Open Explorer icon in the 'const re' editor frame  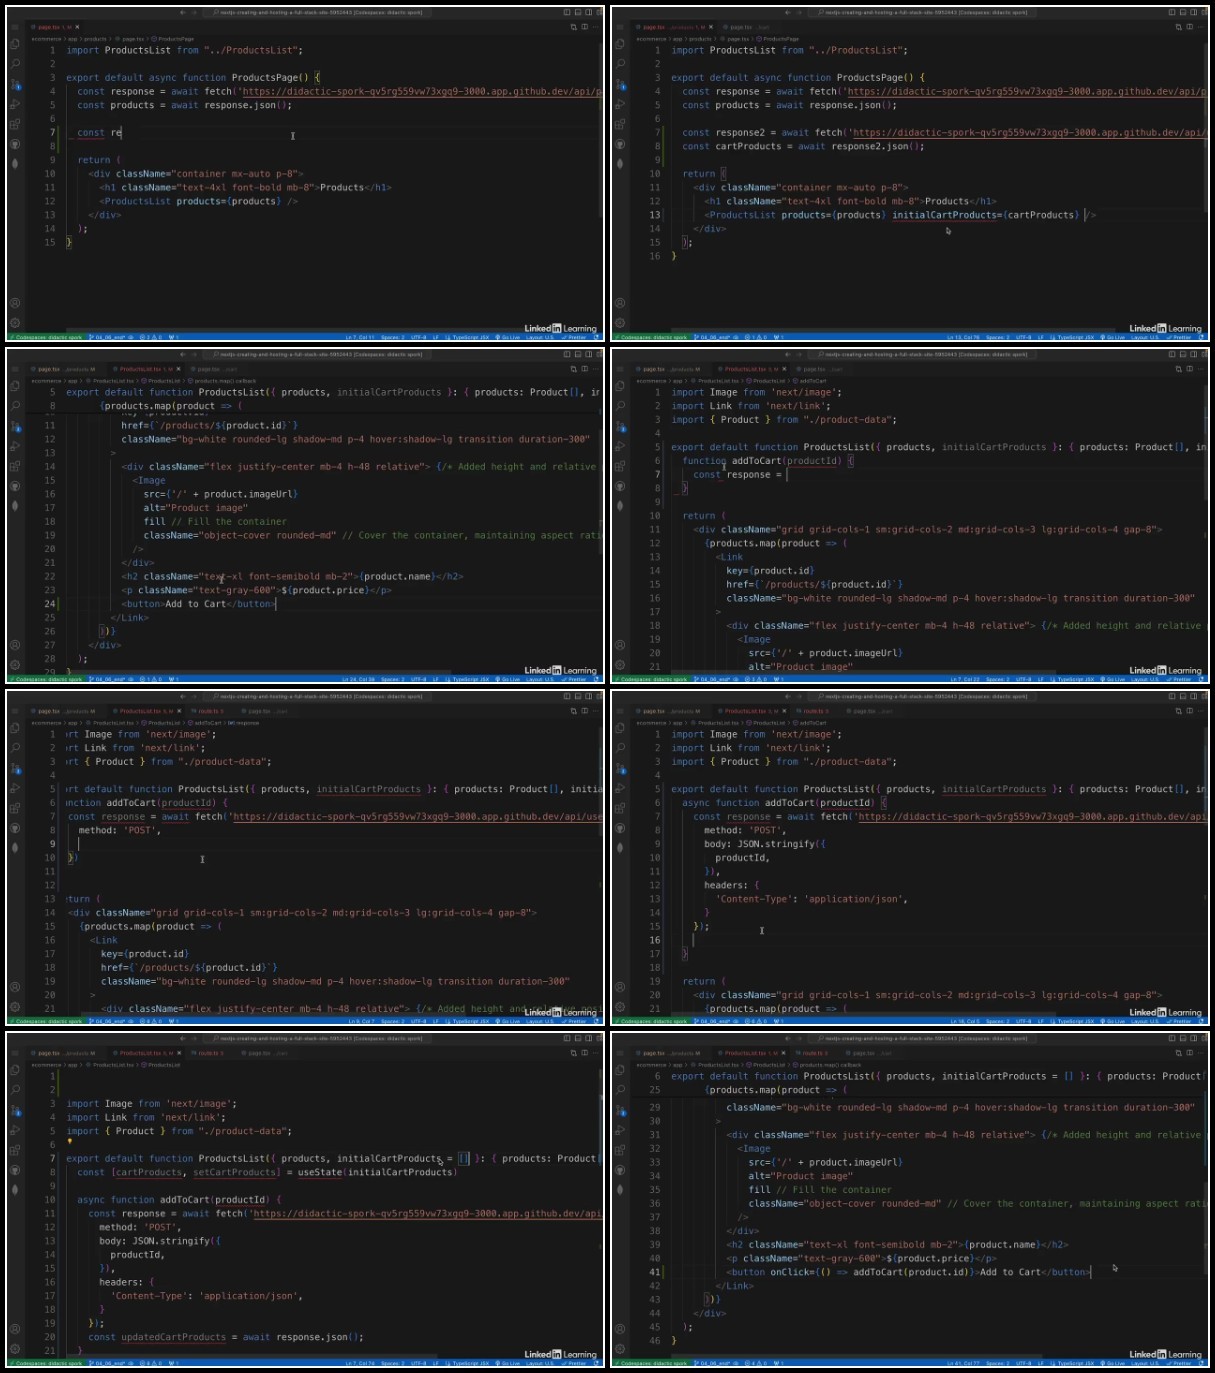coord(16,44)
